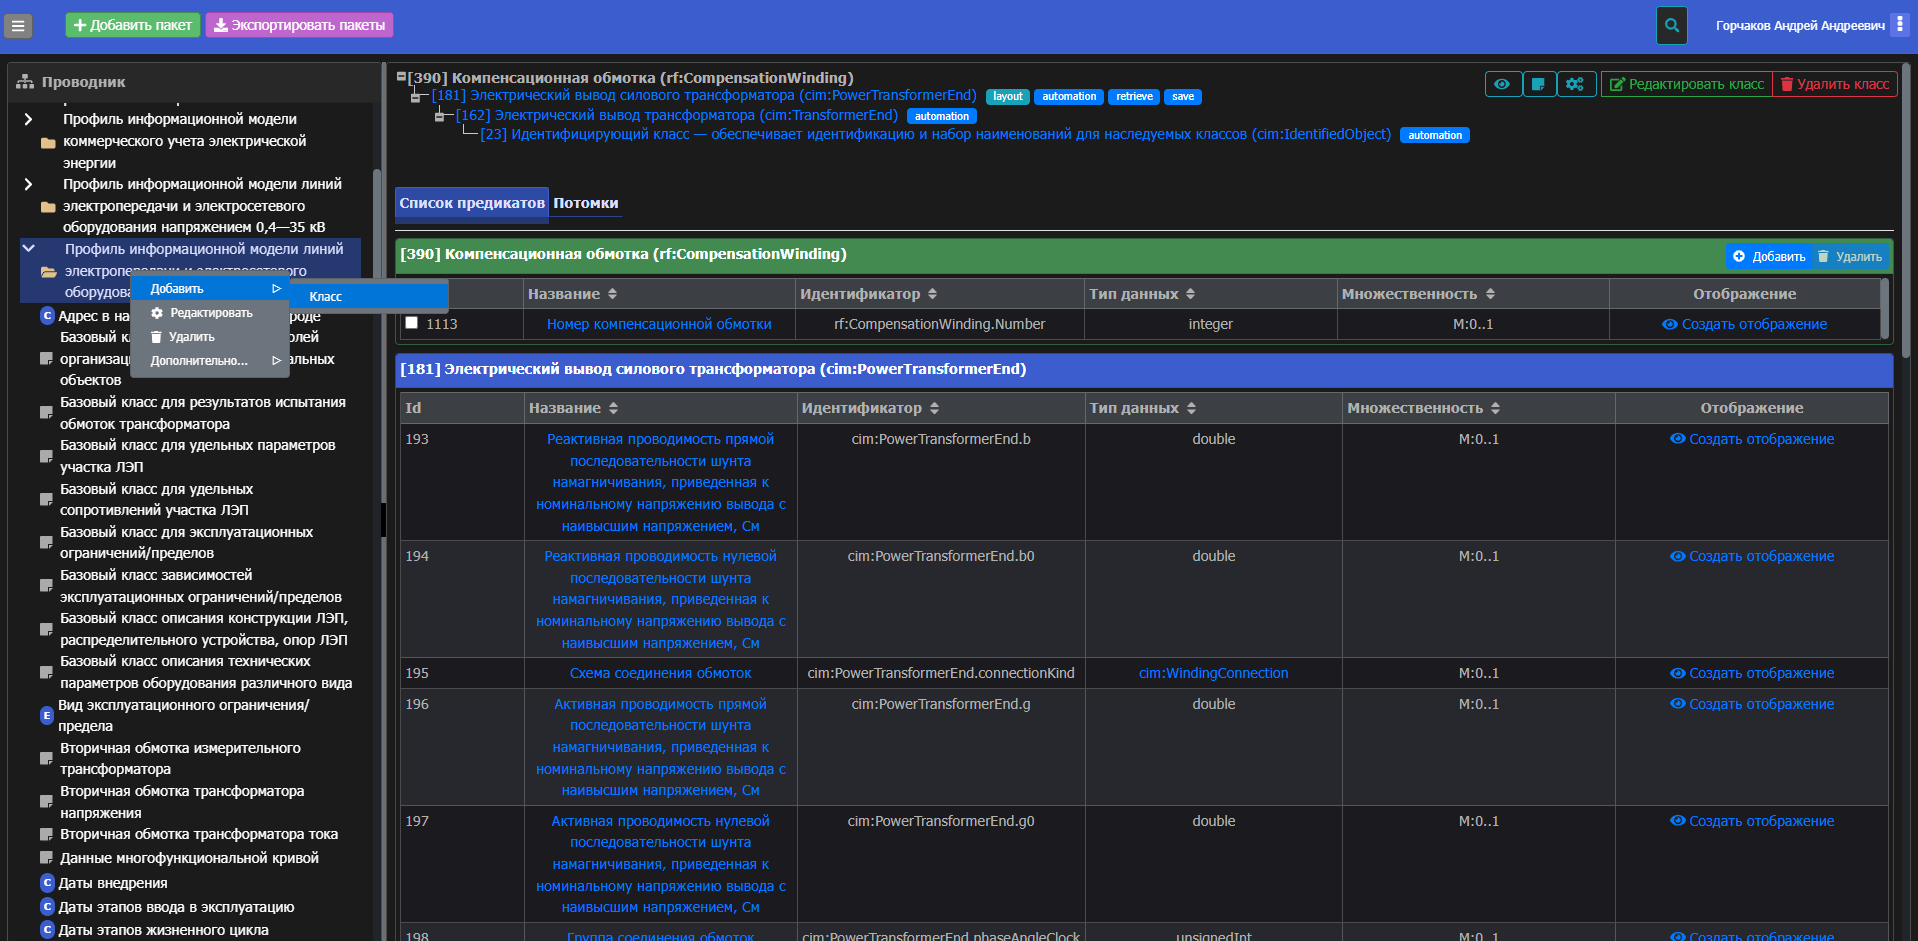
Task: Click the search magnifier icon
Action: (1671, 26)
